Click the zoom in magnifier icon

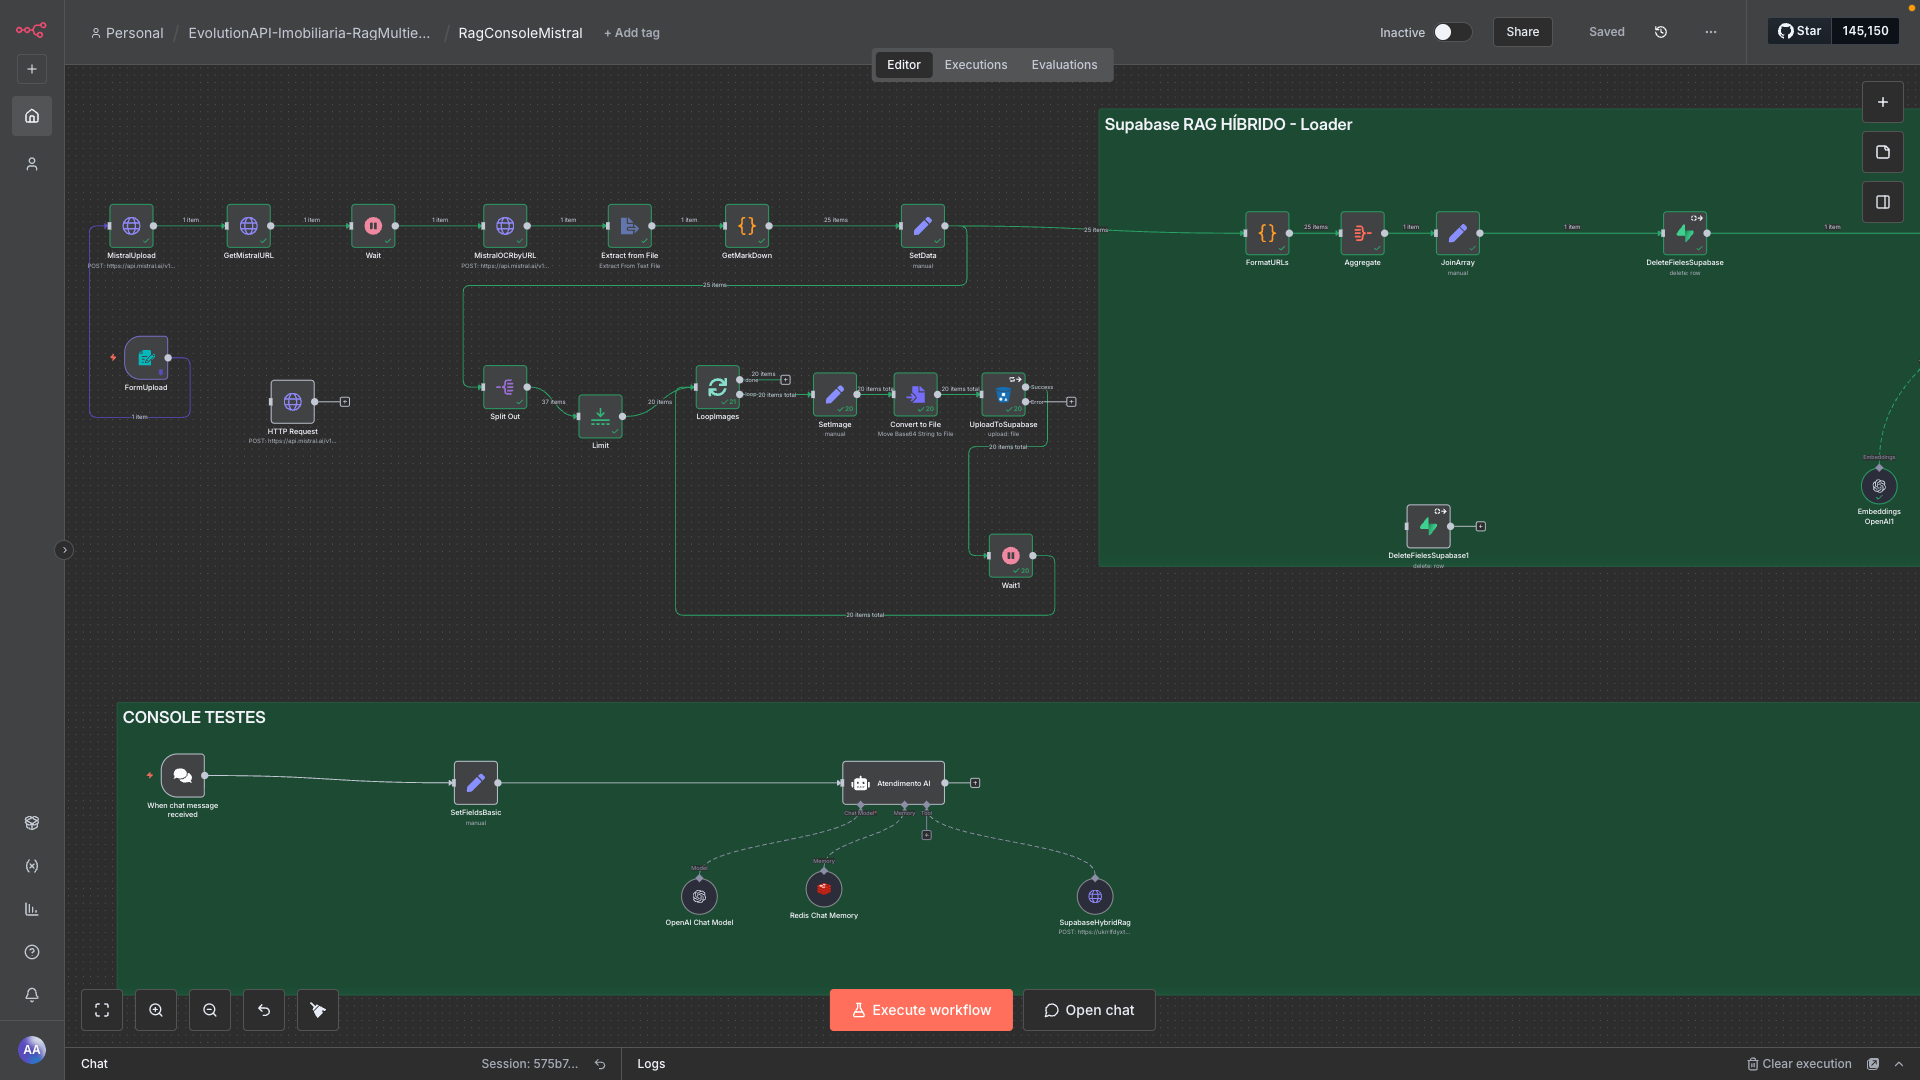(156, 1010)
